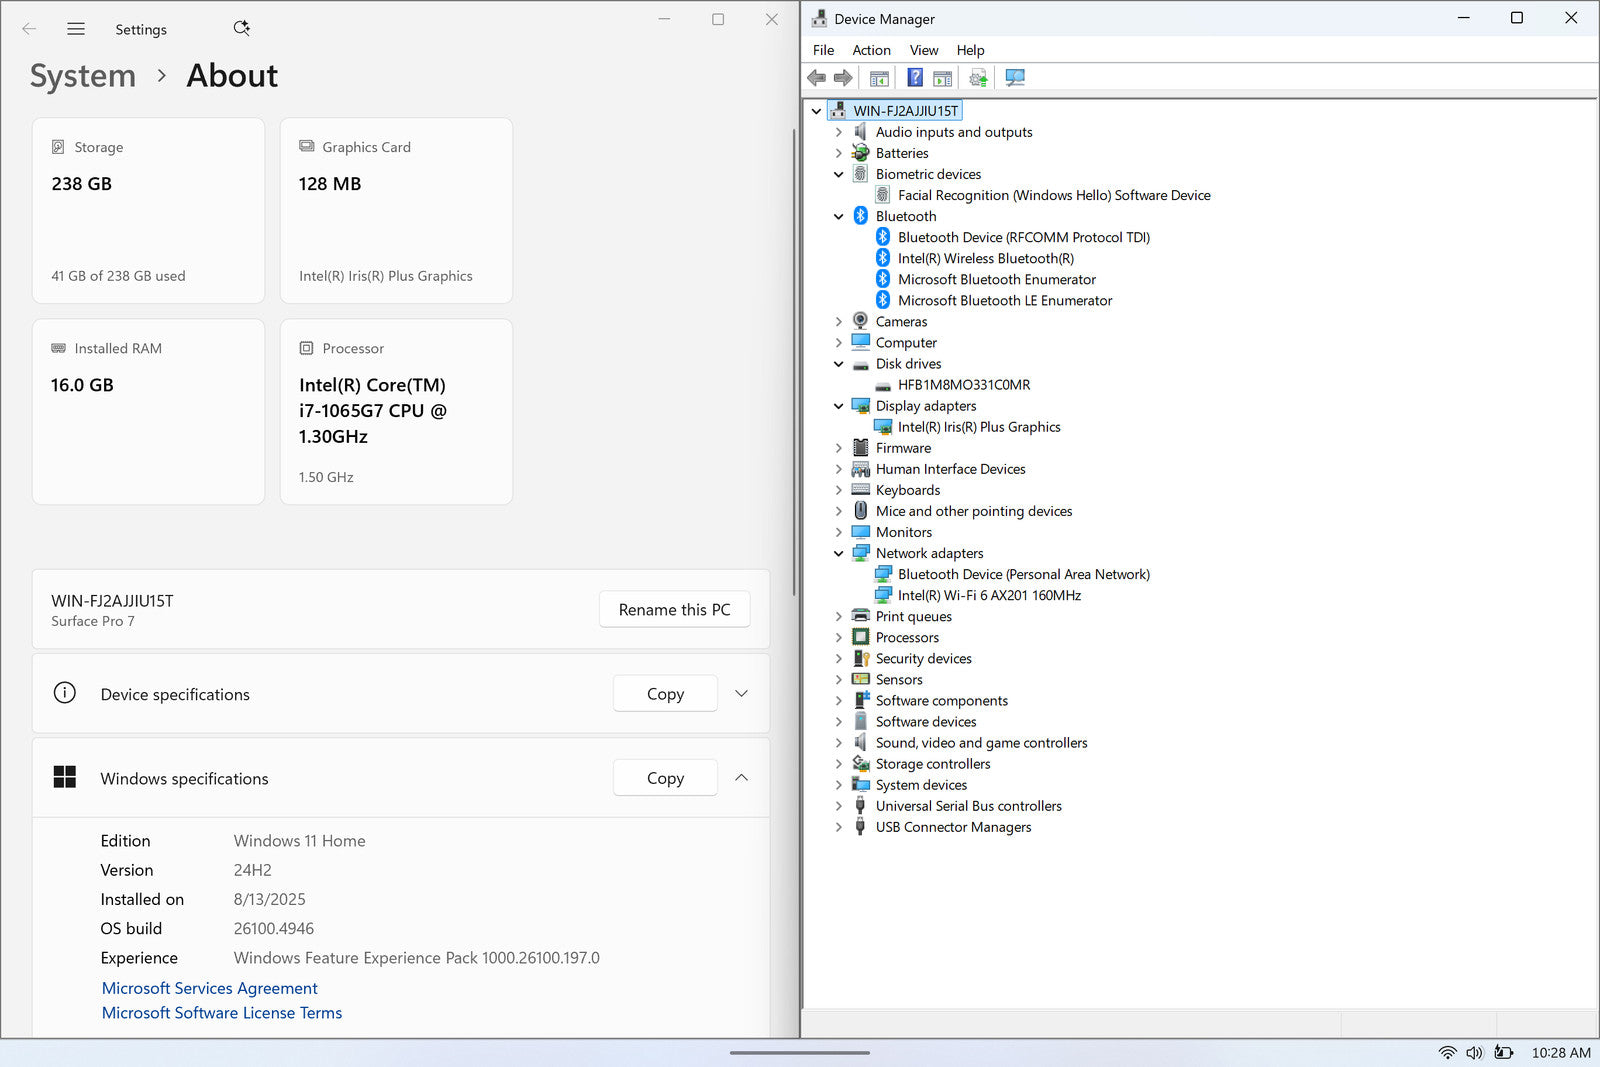Expand the Device specifications chevron
The image size is (1600, 1067).
[741, 694]
